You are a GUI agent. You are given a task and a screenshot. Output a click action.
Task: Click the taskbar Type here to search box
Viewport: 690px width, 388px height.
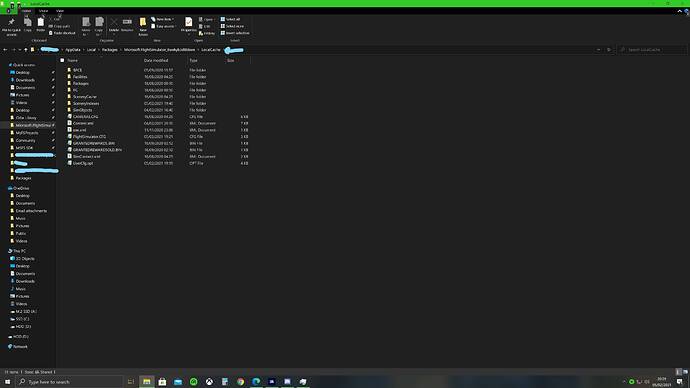coord(70,381)
